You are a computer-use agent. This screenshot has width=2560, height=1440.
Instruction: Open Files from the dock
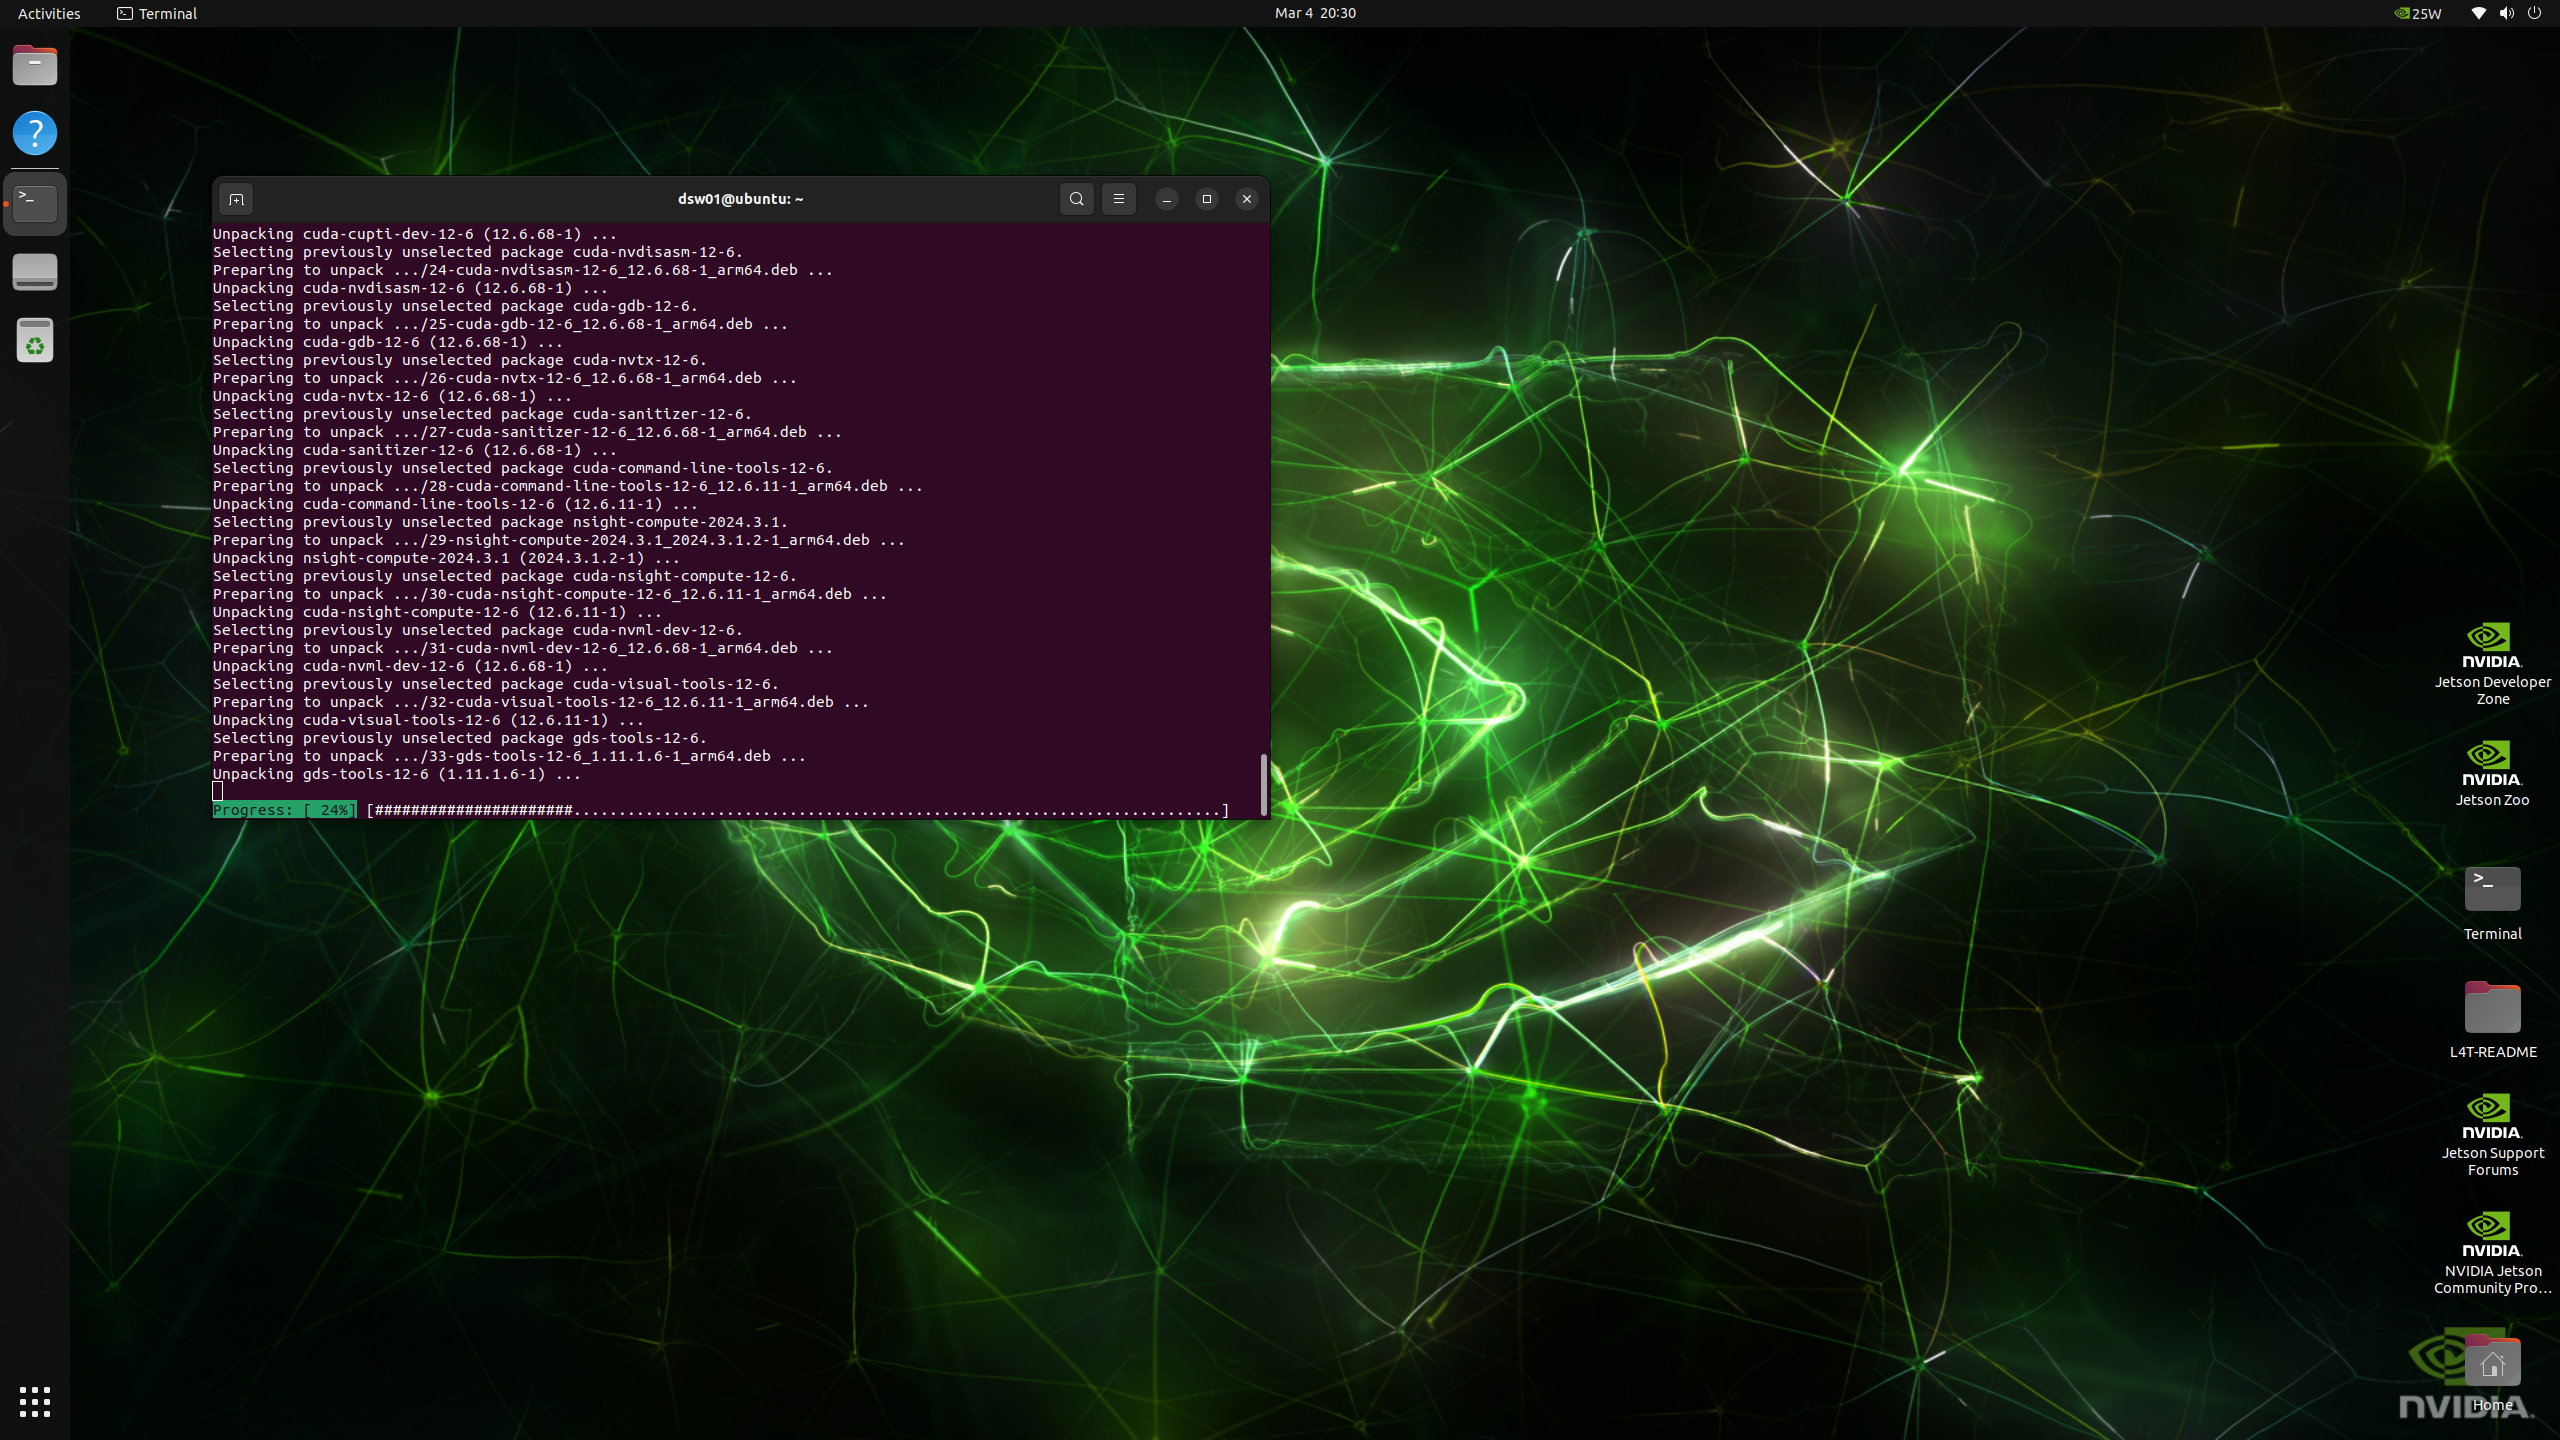click(35, 66)
